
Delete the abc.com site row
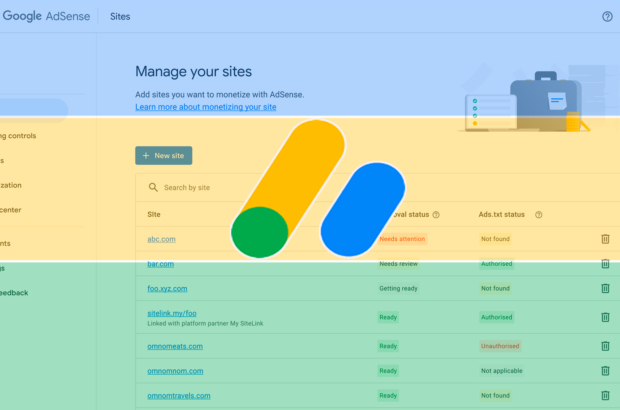tap(605, 239)
